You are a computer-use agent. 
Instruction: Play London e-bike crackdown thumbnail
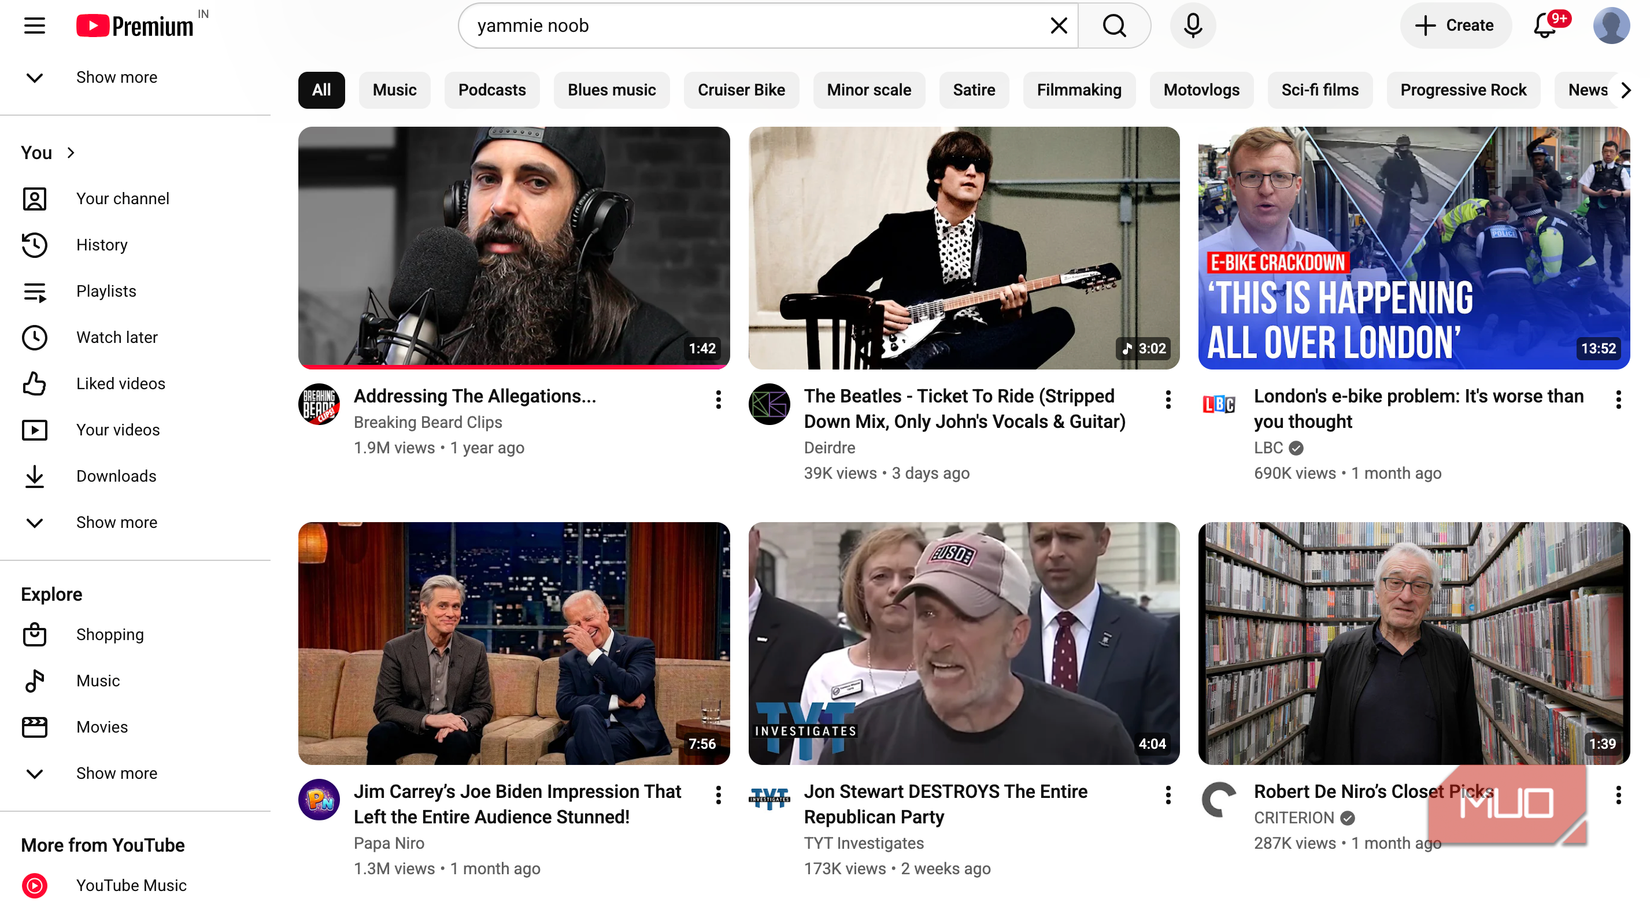1414,248
